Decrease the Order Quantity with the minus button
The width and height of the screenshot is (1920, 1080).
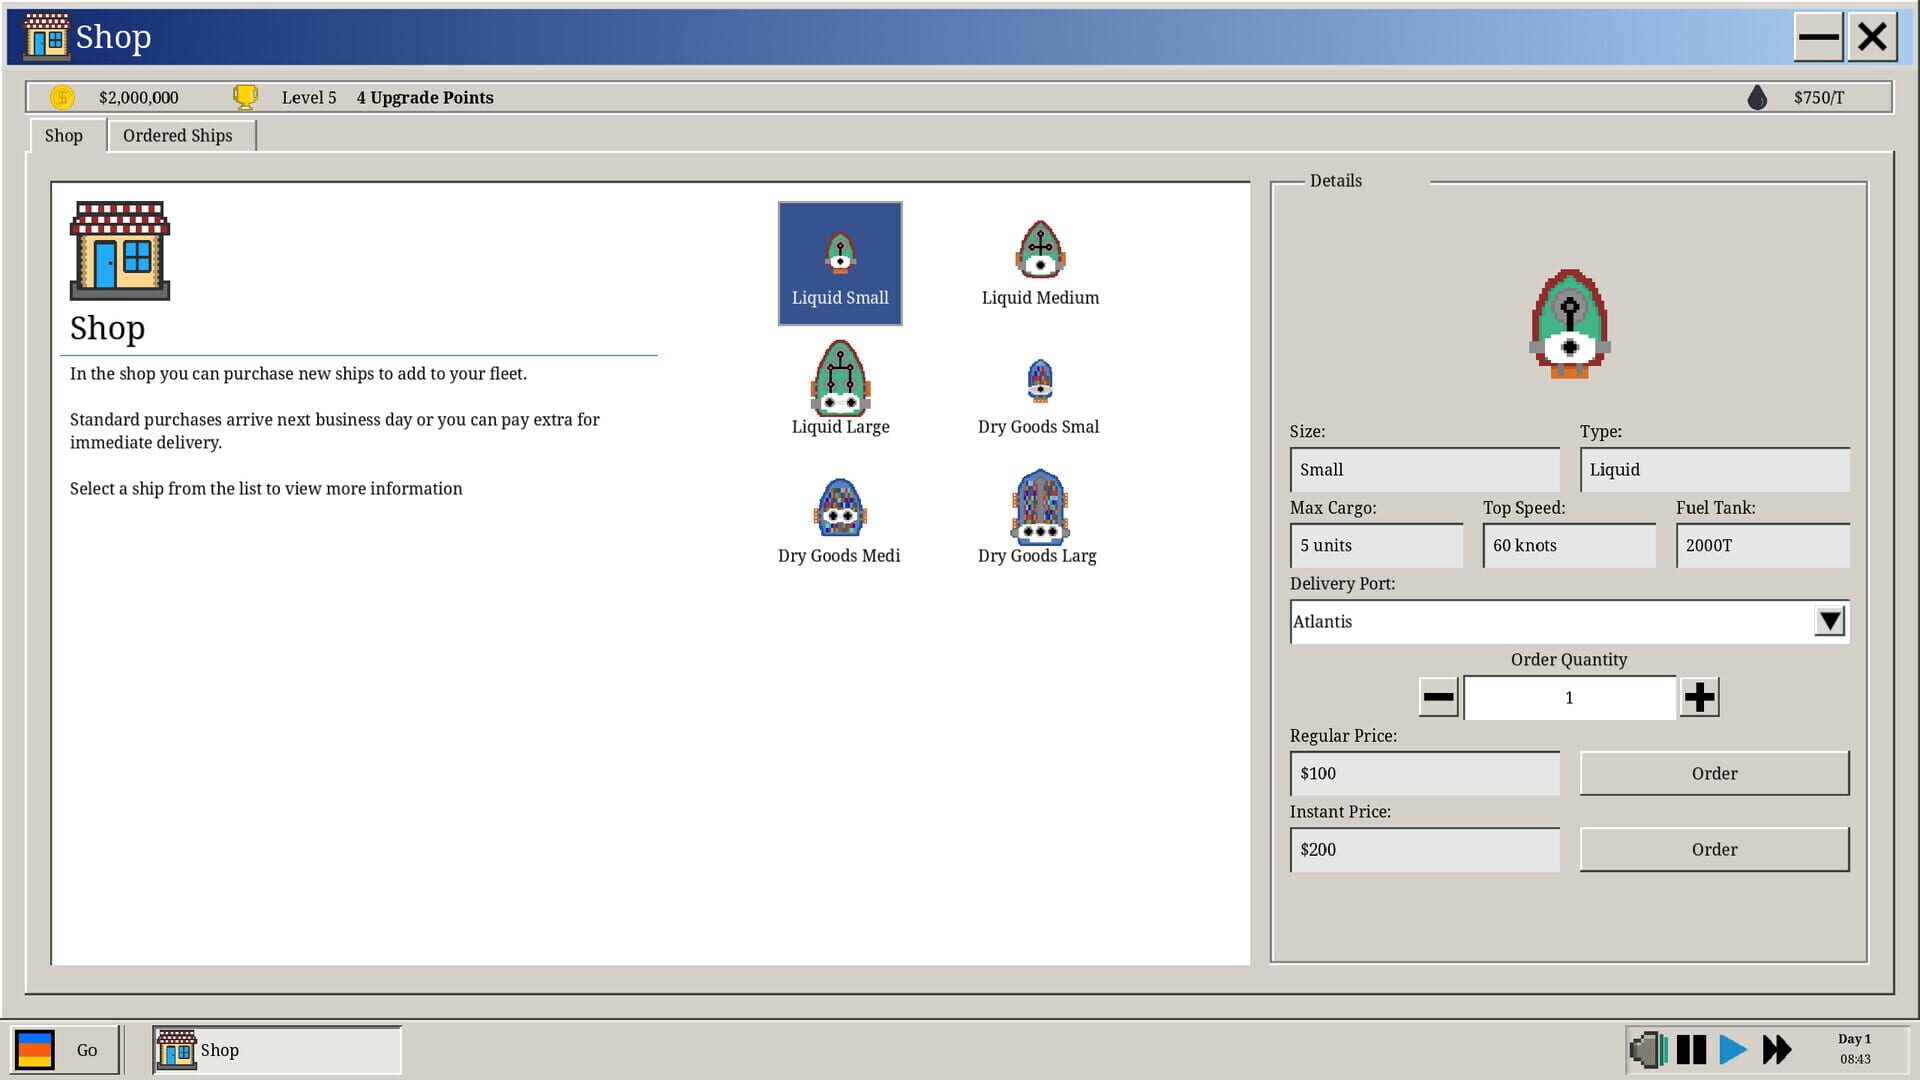pyautogui.click(x=1438, y=697)
